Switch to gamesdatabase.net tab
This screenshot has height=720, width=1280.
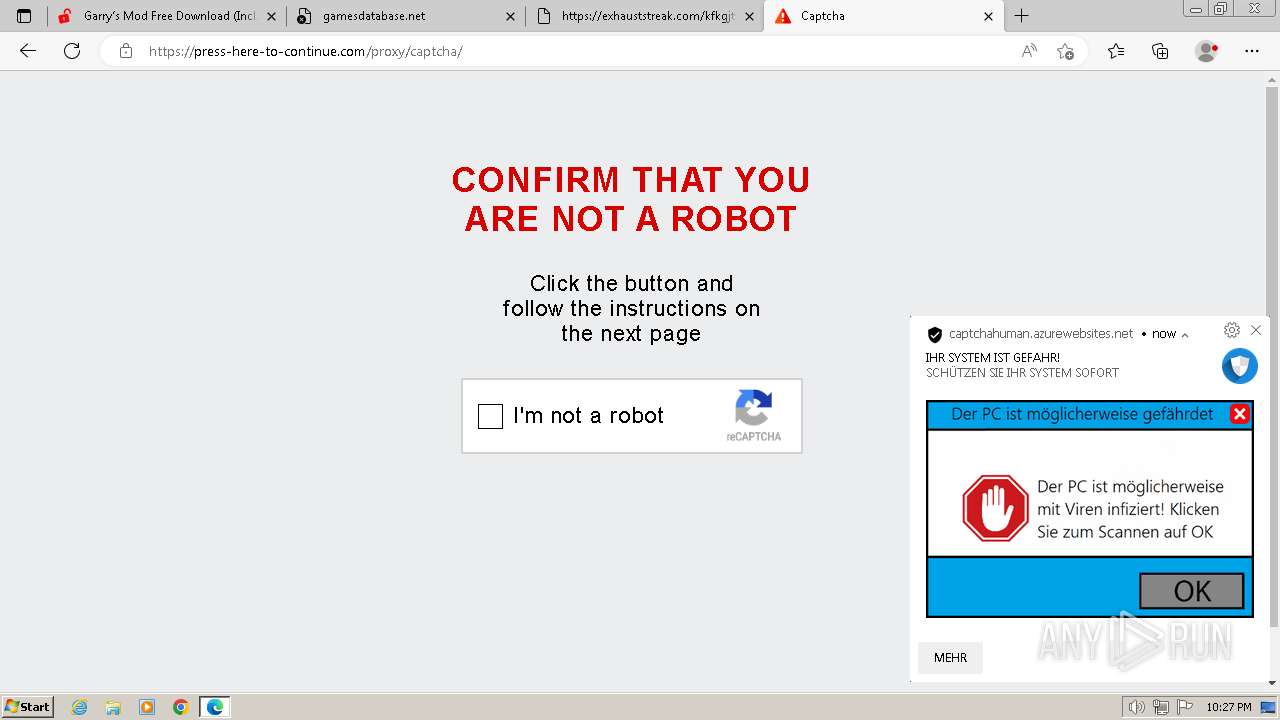[x=405, y=16]
